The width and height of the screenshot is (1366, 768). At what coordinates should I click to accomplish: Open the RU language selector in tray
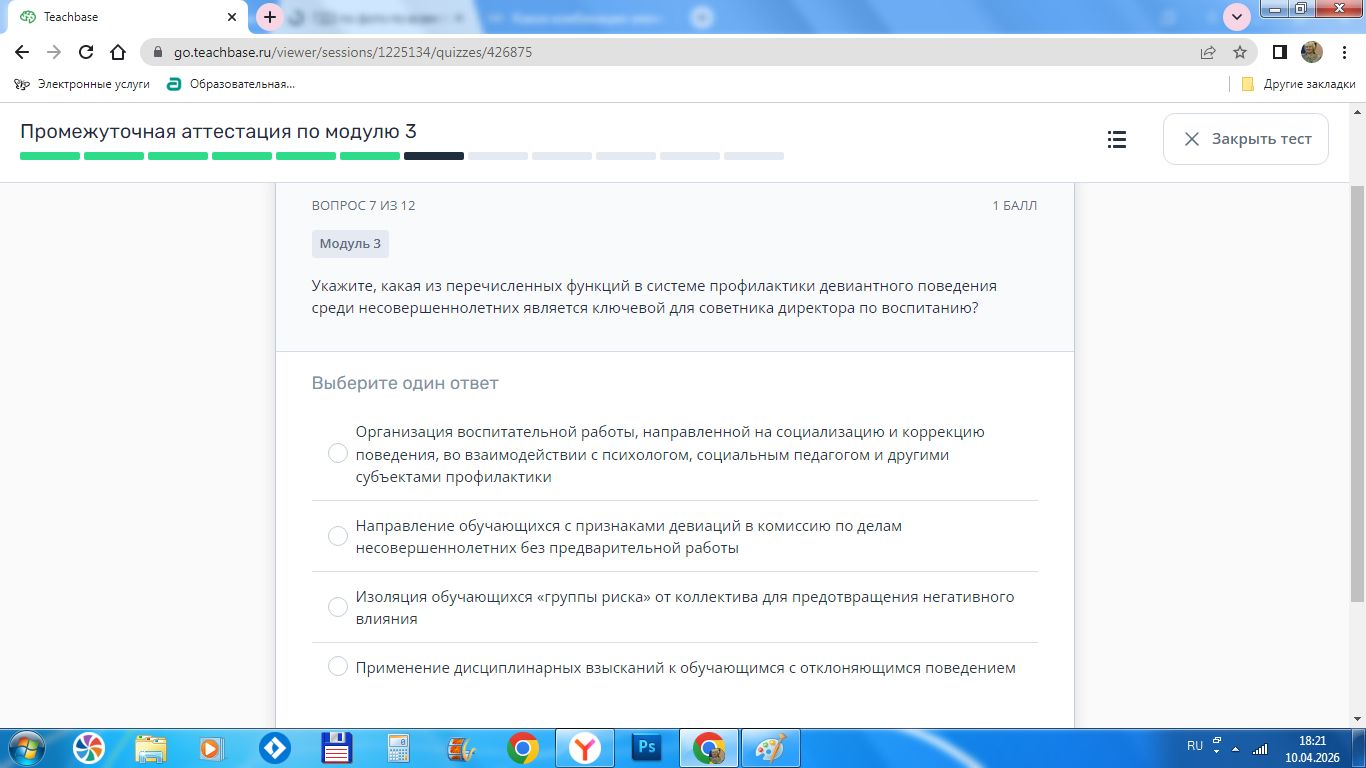(1194, 746)
